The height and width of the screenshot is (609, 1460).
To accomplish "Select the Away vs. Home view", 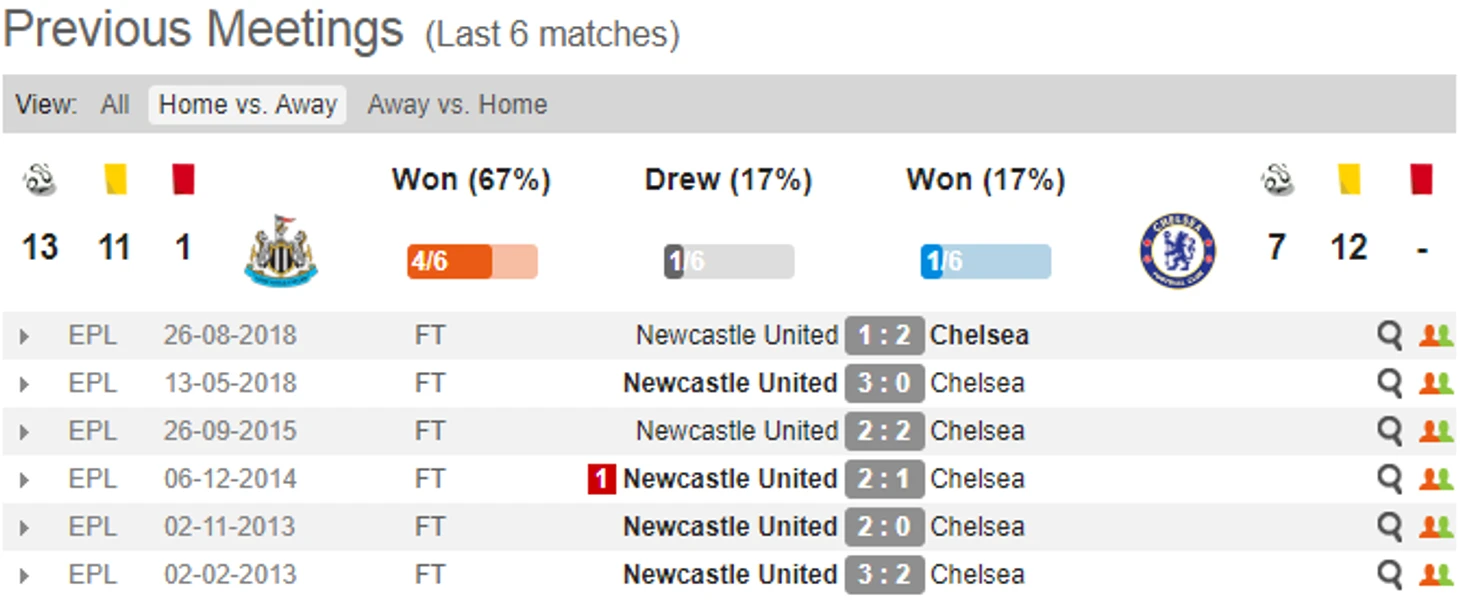I will point(457,105).
